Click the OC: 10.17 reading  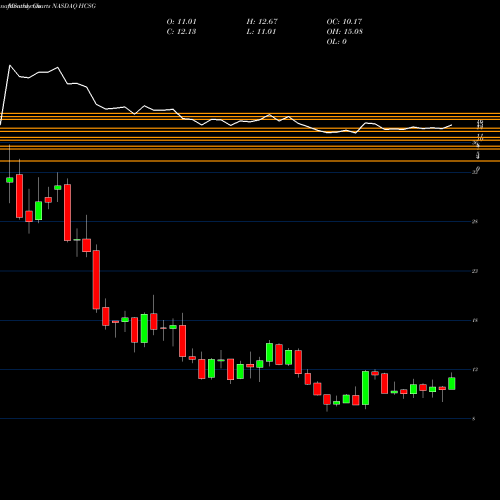(x=344, y=22)
